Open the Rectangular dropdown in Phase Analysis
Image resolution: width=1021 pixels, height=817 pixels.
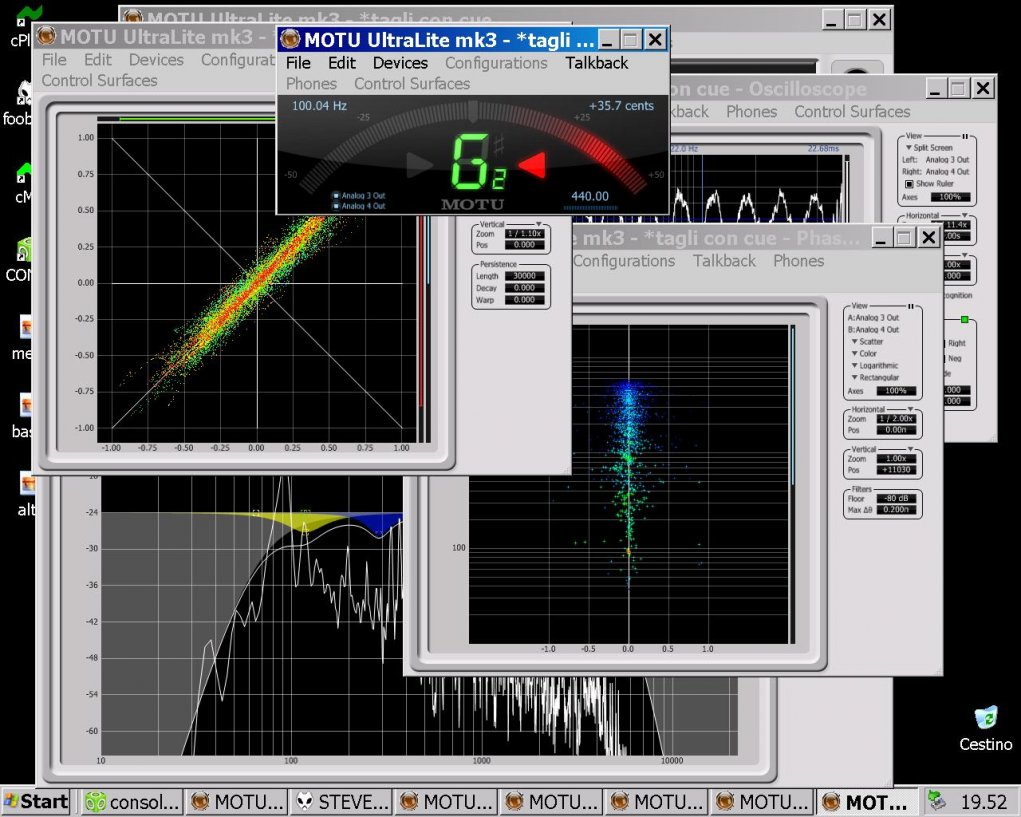(875, 378)
